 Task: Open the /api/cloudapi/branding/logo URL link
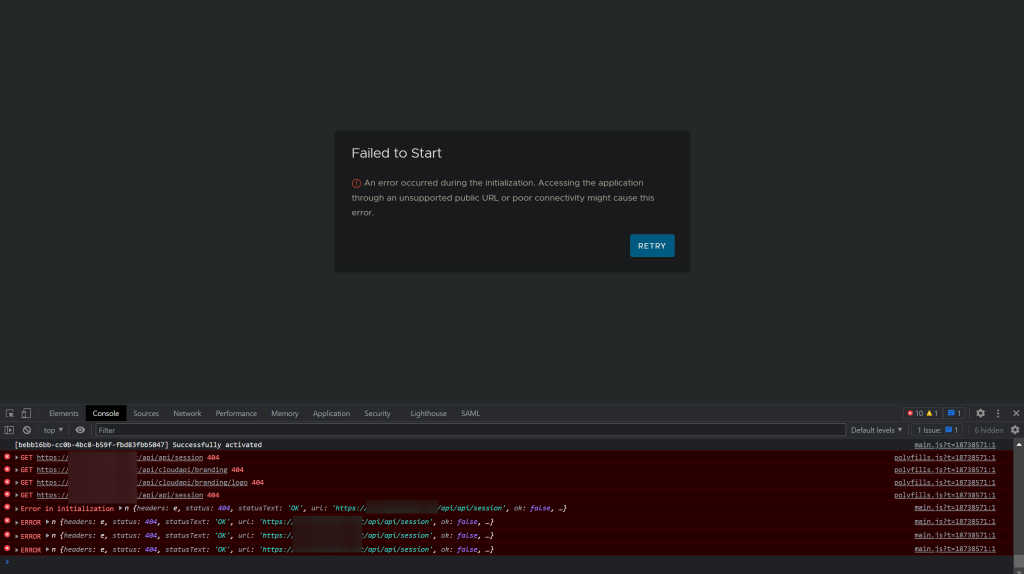142,483
